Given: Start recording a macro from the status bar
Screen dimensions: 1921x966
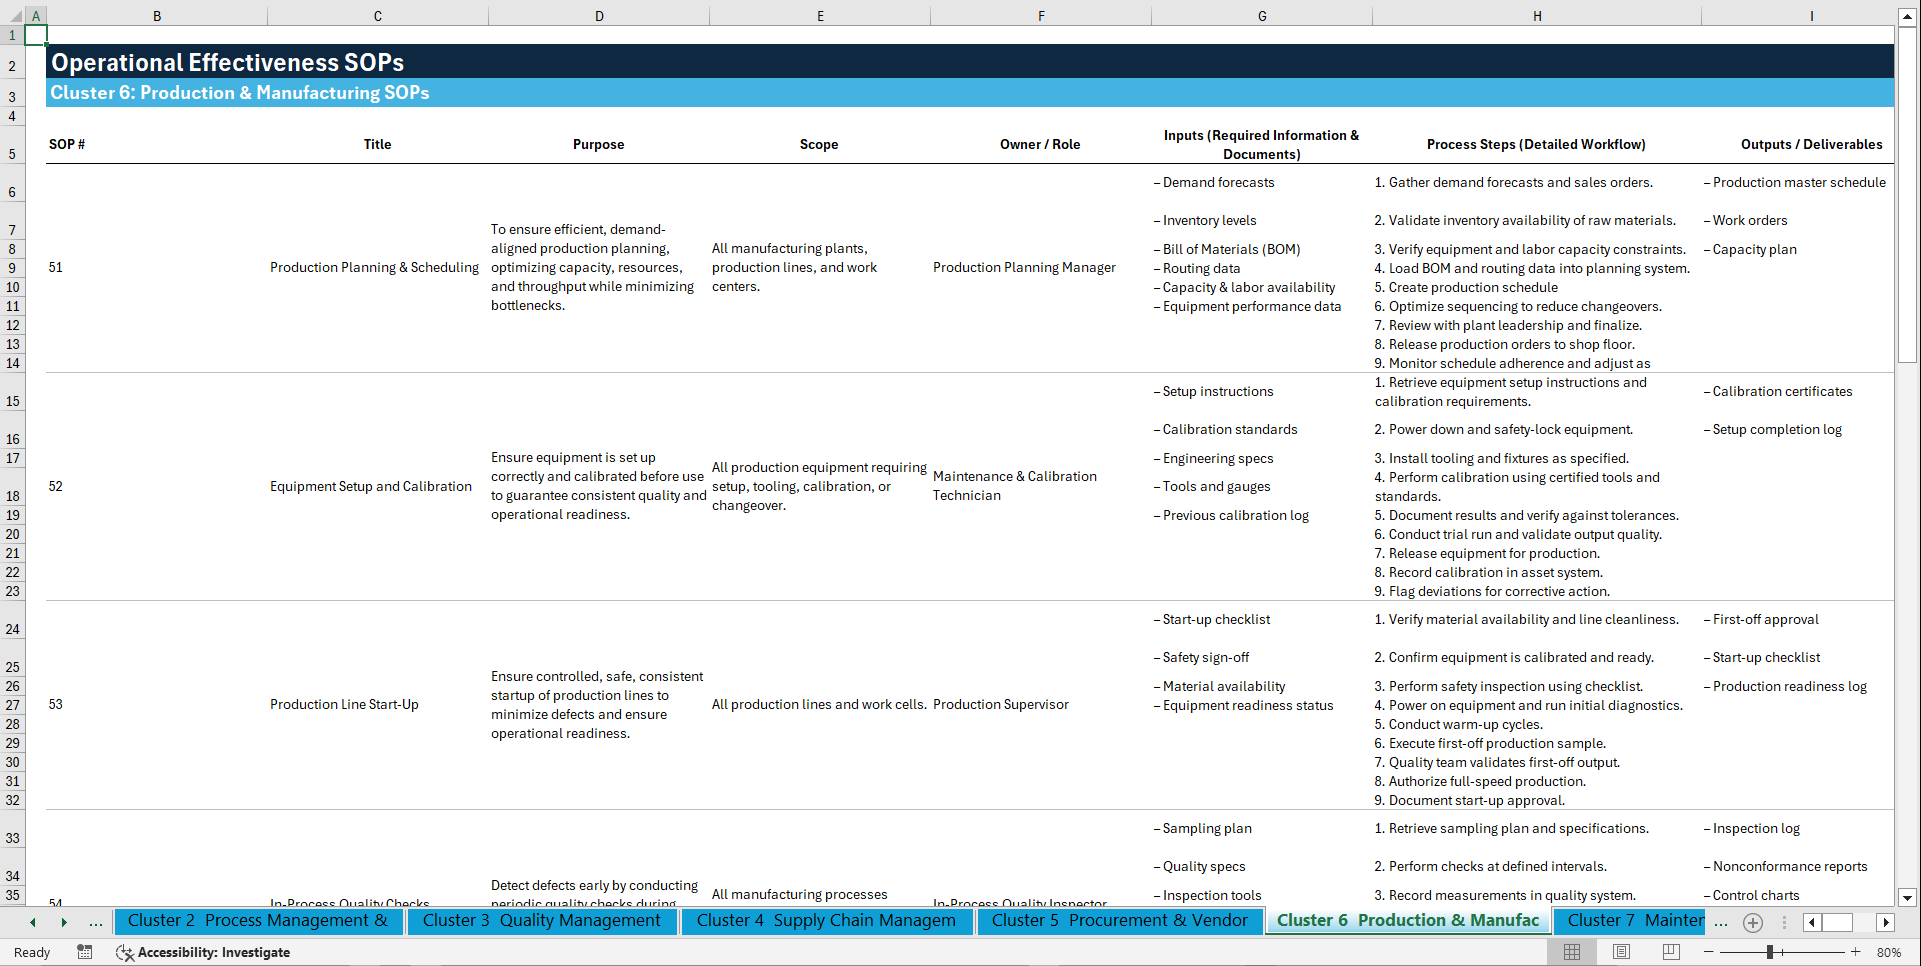Looking at the screenshot, I should tap(85, 952).
